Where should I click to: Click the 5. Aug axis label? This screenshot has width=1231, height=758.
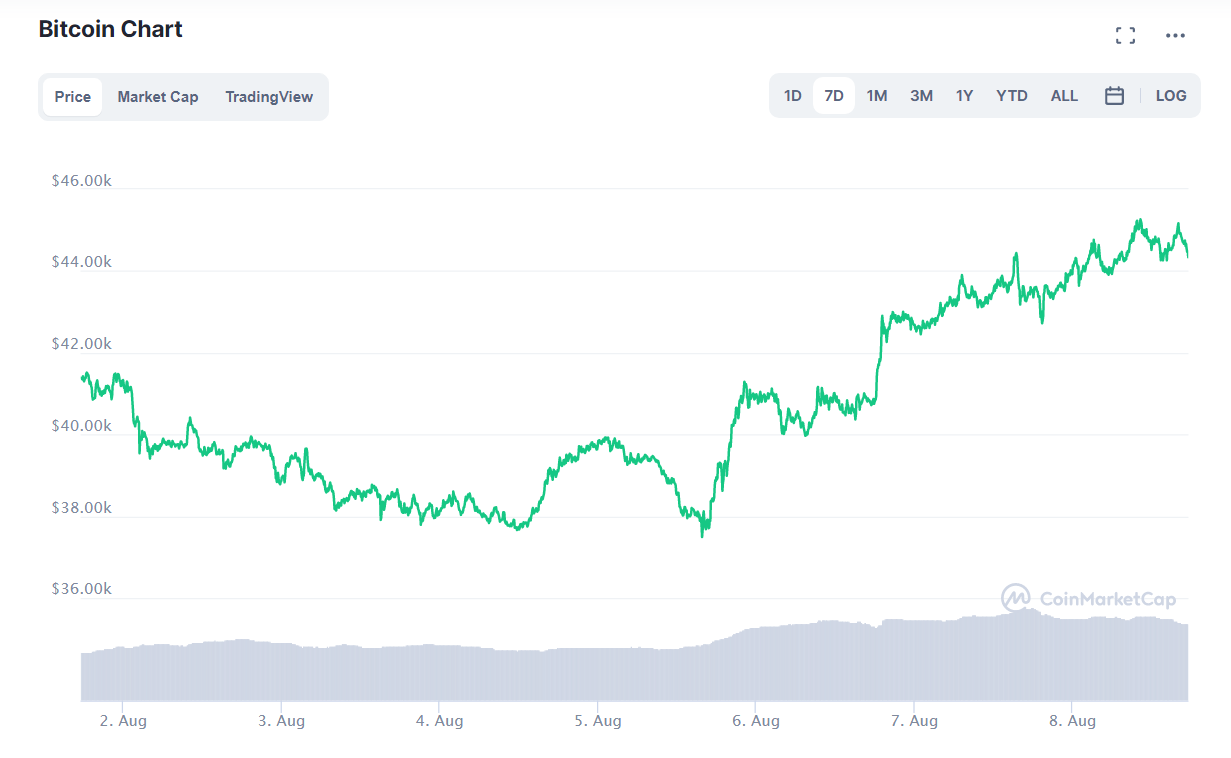(x=598, y=720)
